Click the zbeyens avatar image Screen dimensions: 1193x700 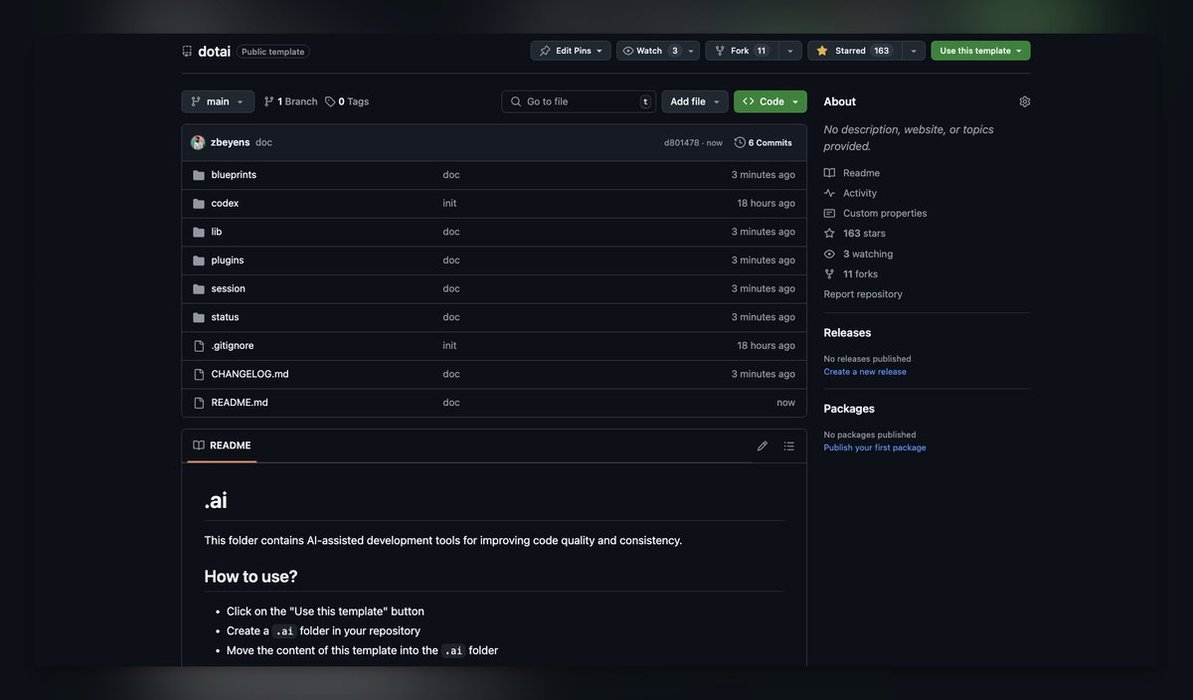198,143
